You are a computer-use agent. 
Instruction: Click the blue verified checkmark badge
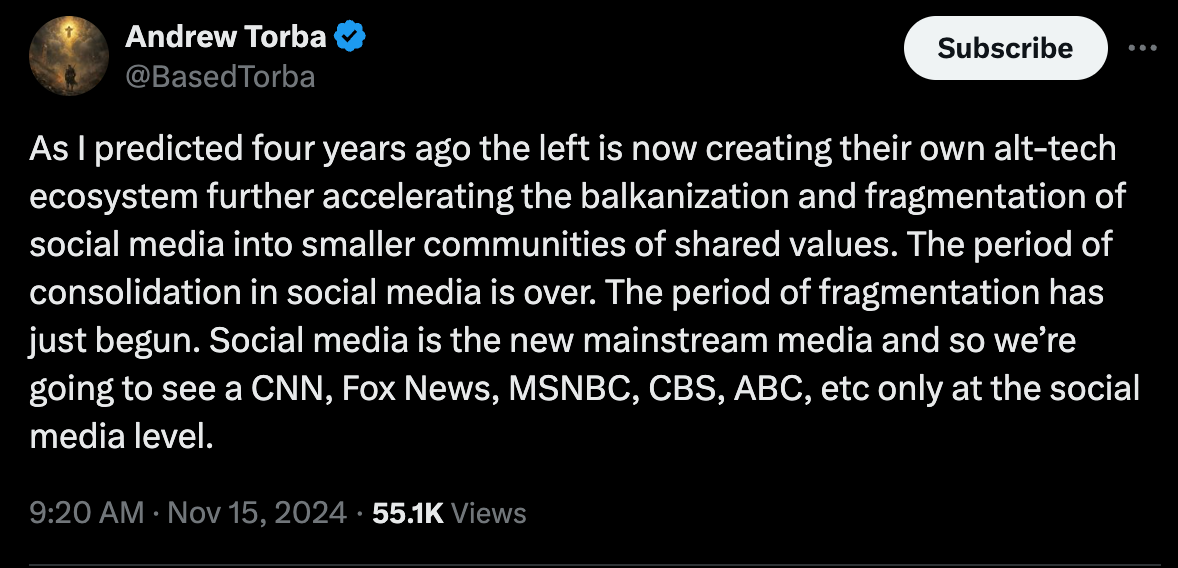349,37
